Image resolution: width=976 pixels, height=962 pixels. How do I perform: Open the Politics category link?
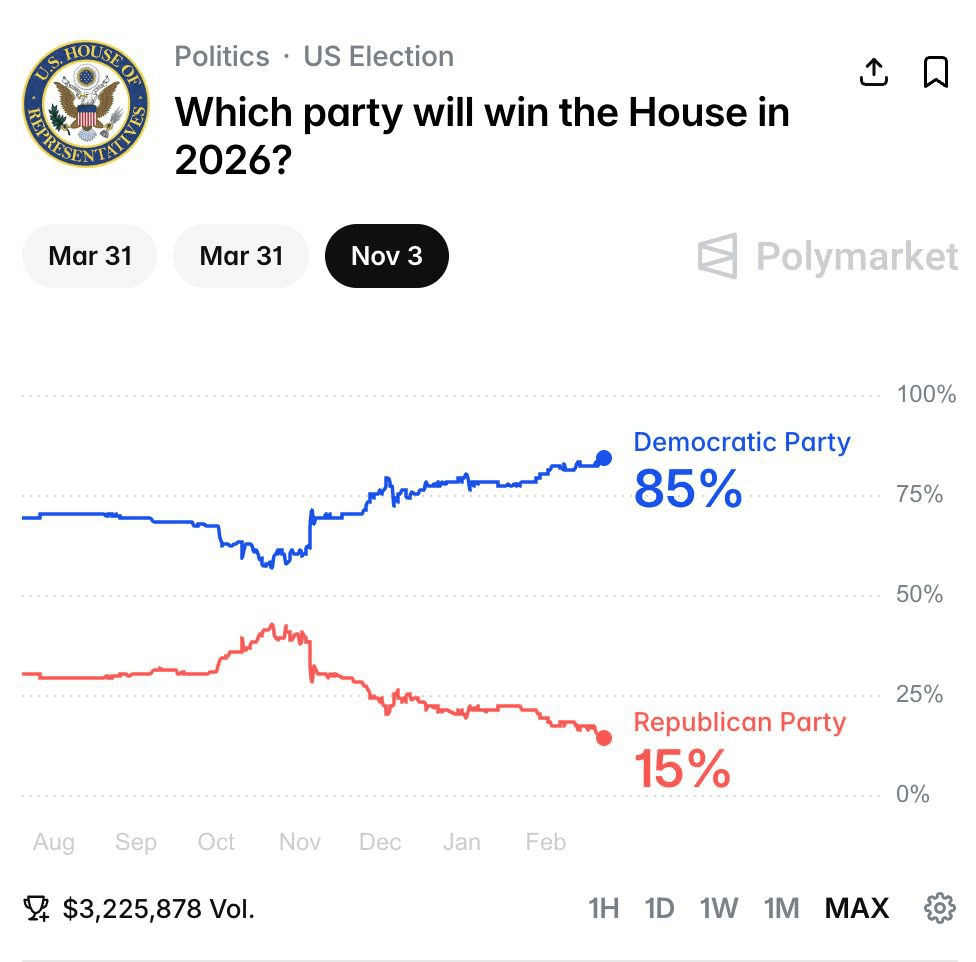[222, 56]
